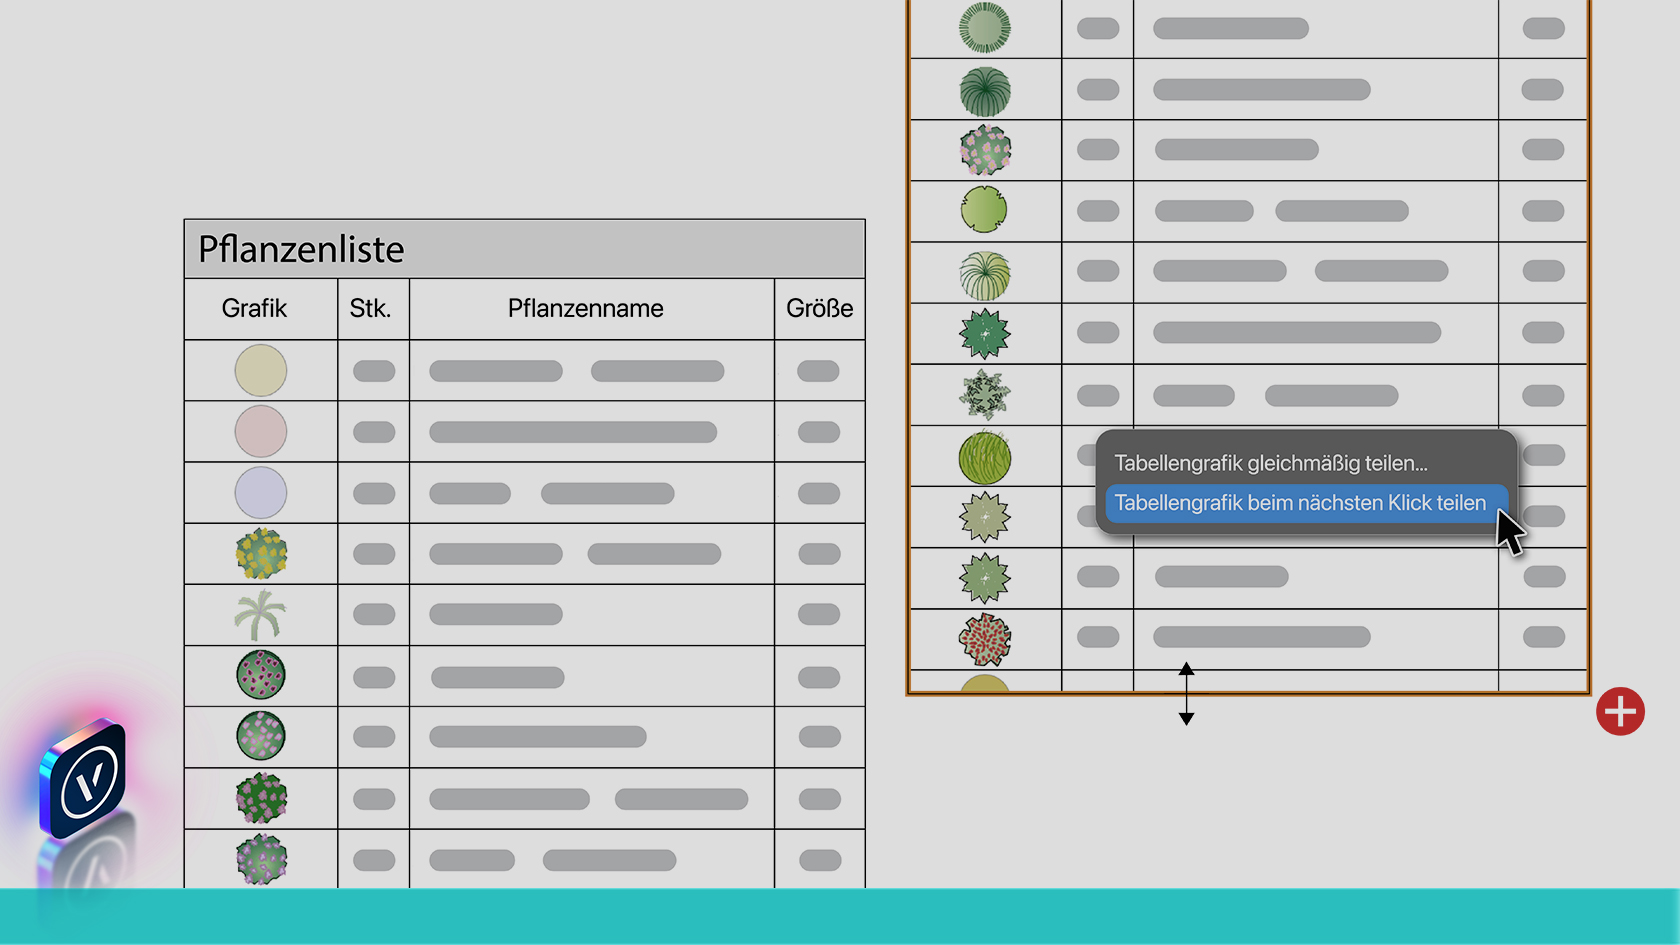Click the beige circle plant graphic
Screen dimensions: 1680x945
[x=261, y=371]
